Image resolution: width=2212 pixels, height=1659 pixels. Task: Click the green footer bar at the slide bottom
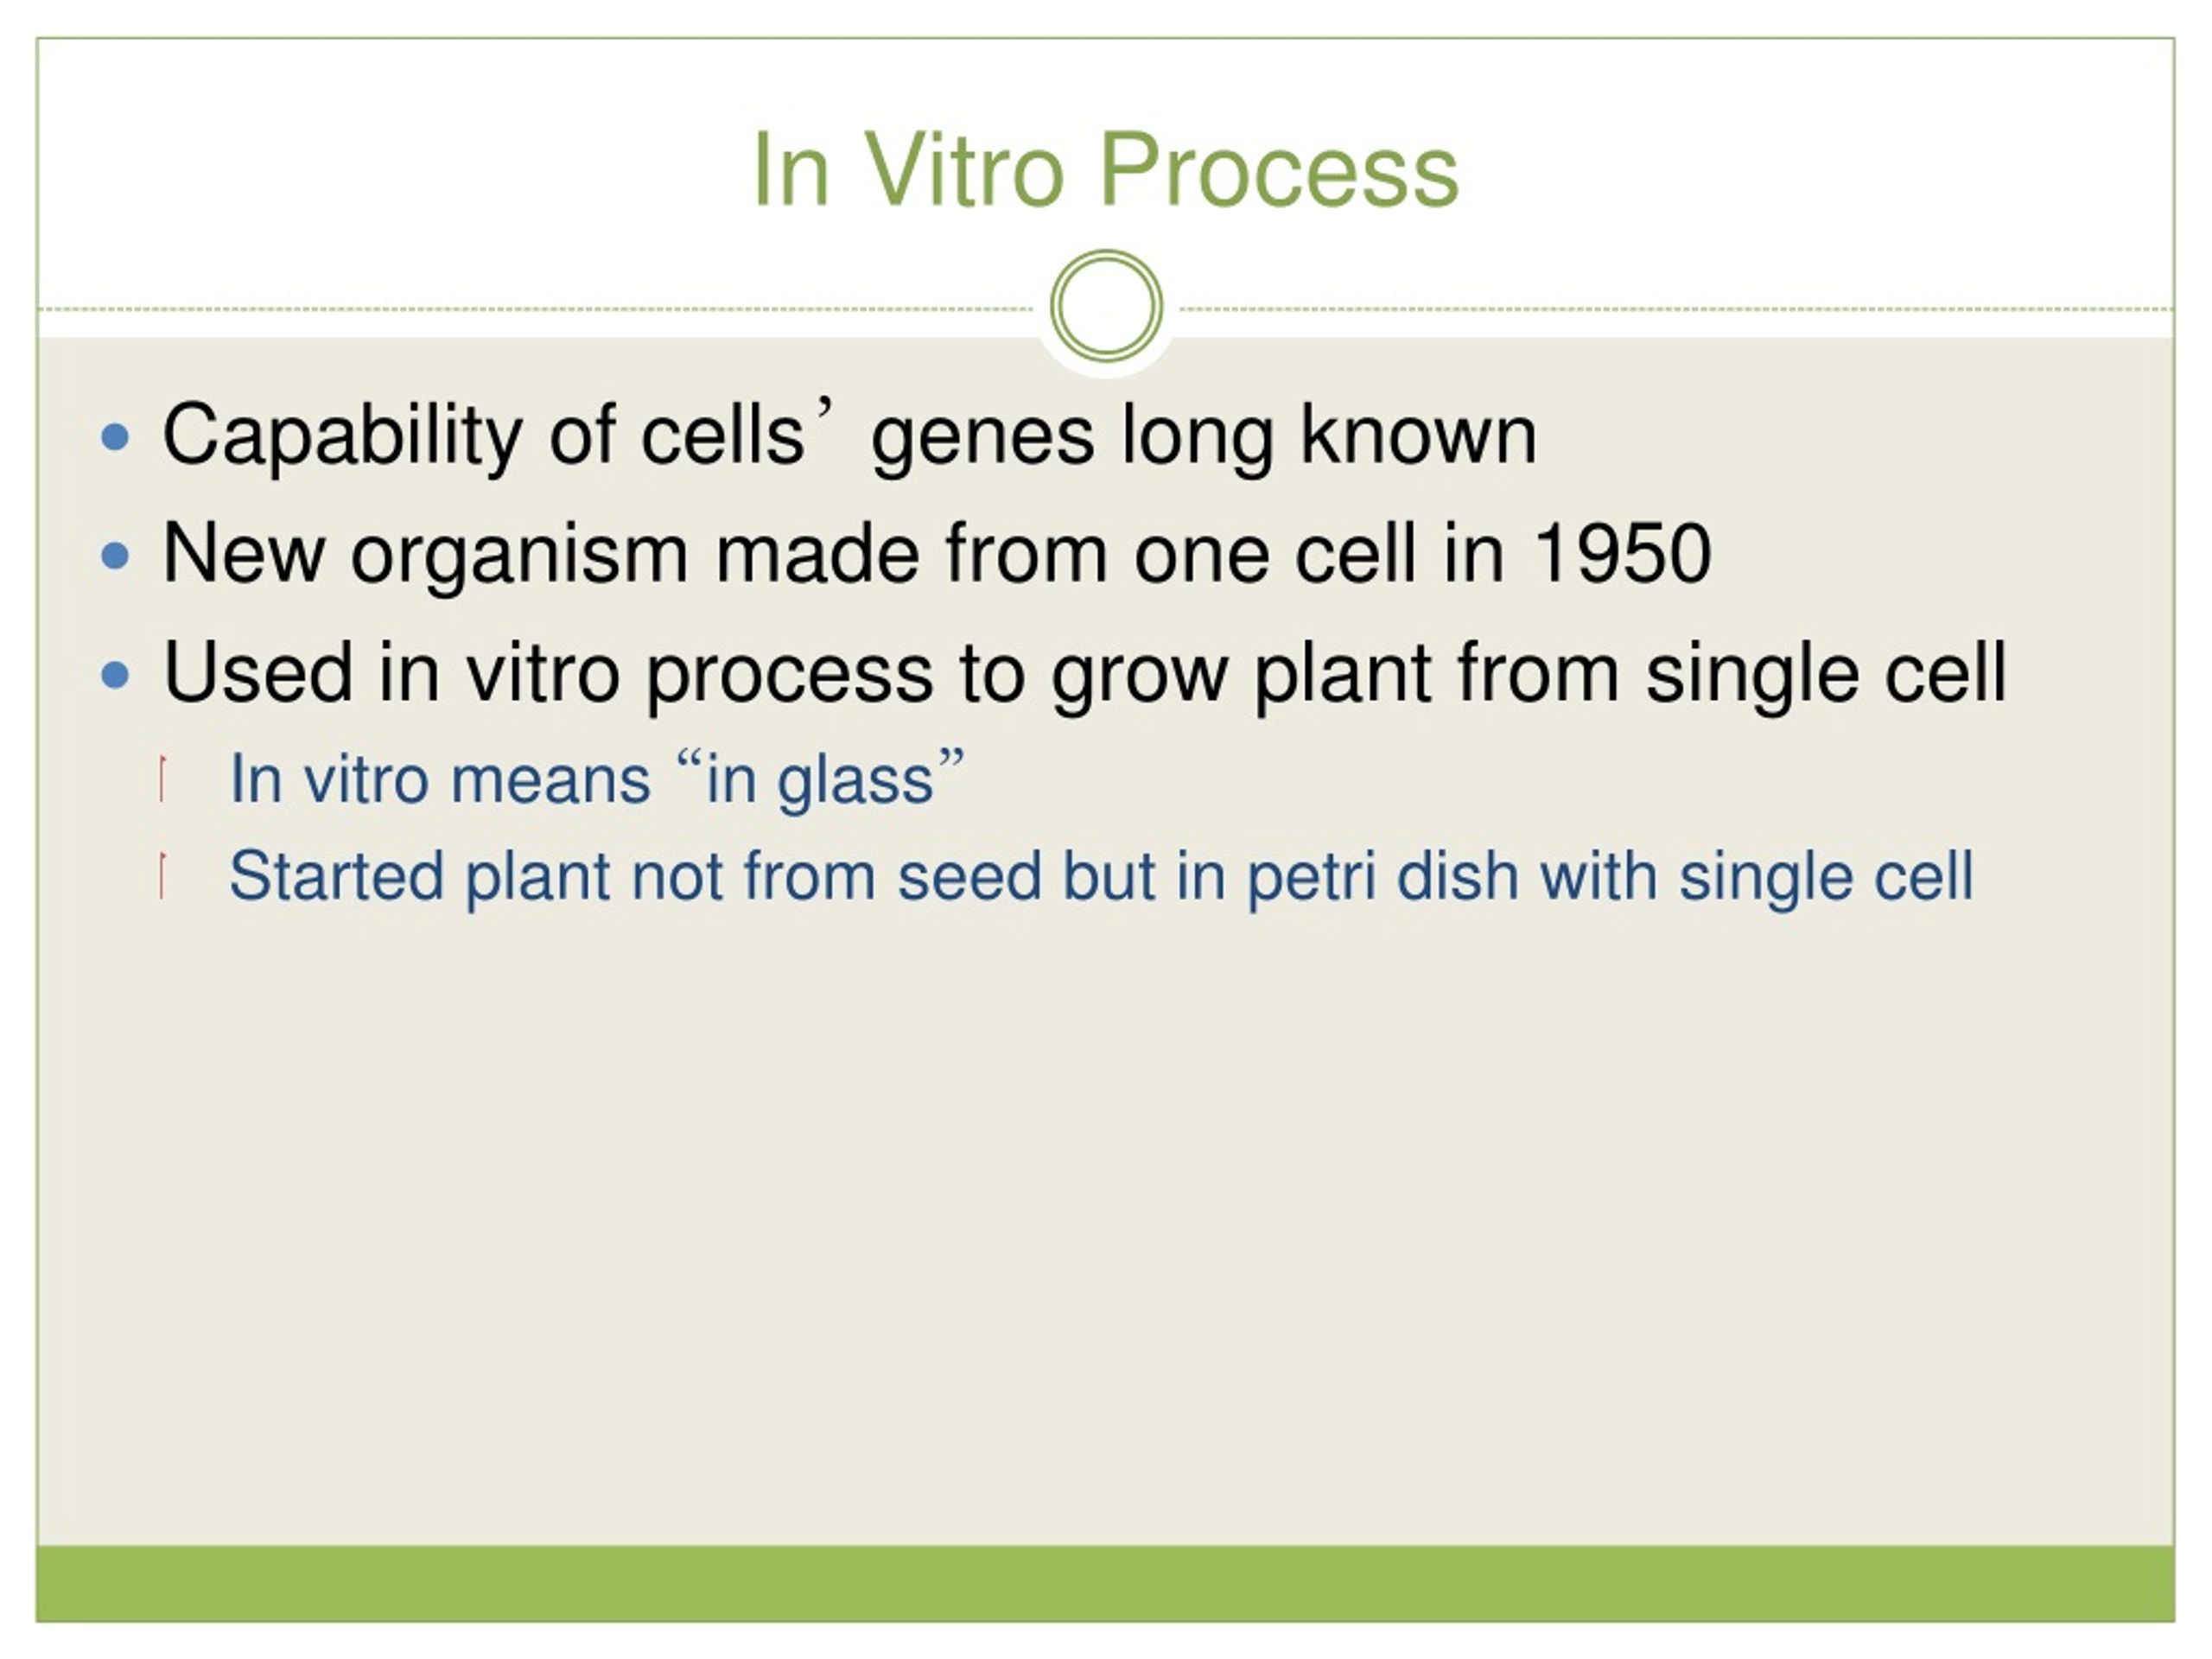pyautogui.click(x=1105, y=1584)
